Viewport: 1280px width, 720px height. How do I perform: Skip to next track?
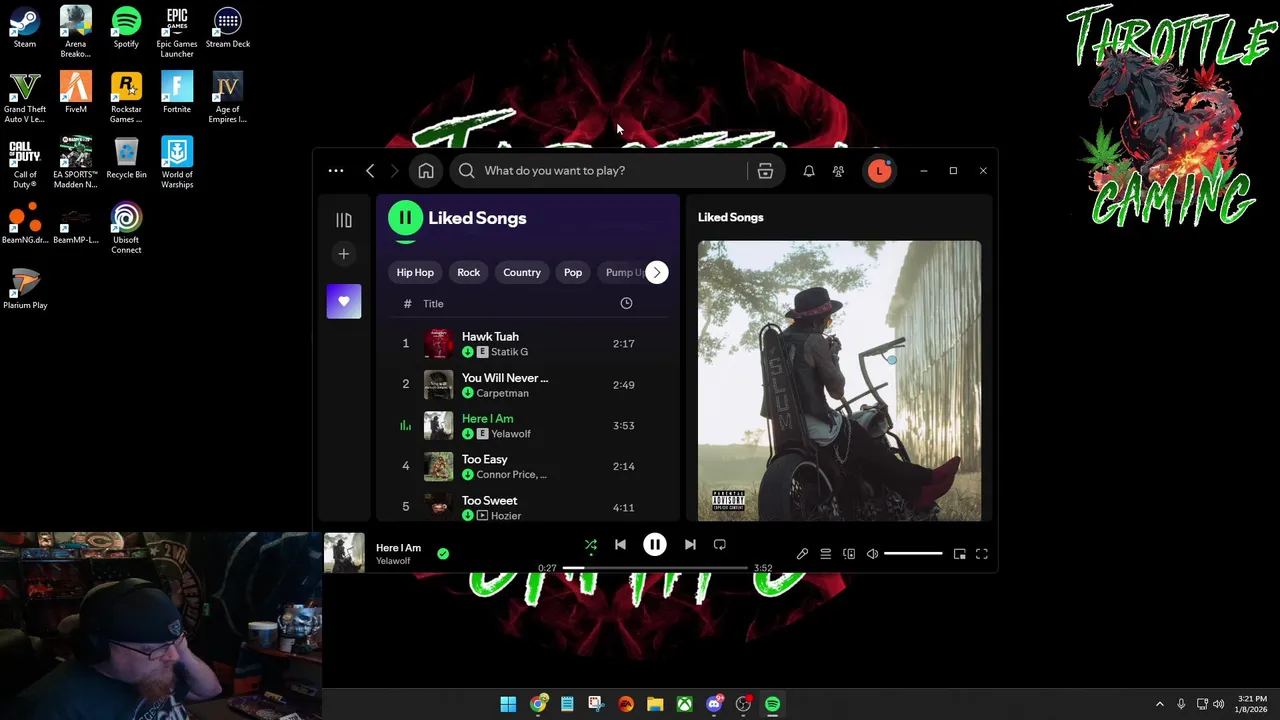coord(690,545)
